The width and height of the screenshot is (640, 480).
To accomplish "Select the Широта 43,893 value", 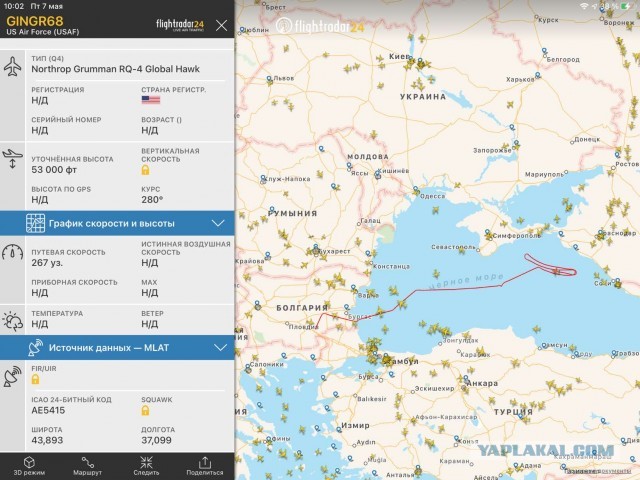I will coord(47,440).
